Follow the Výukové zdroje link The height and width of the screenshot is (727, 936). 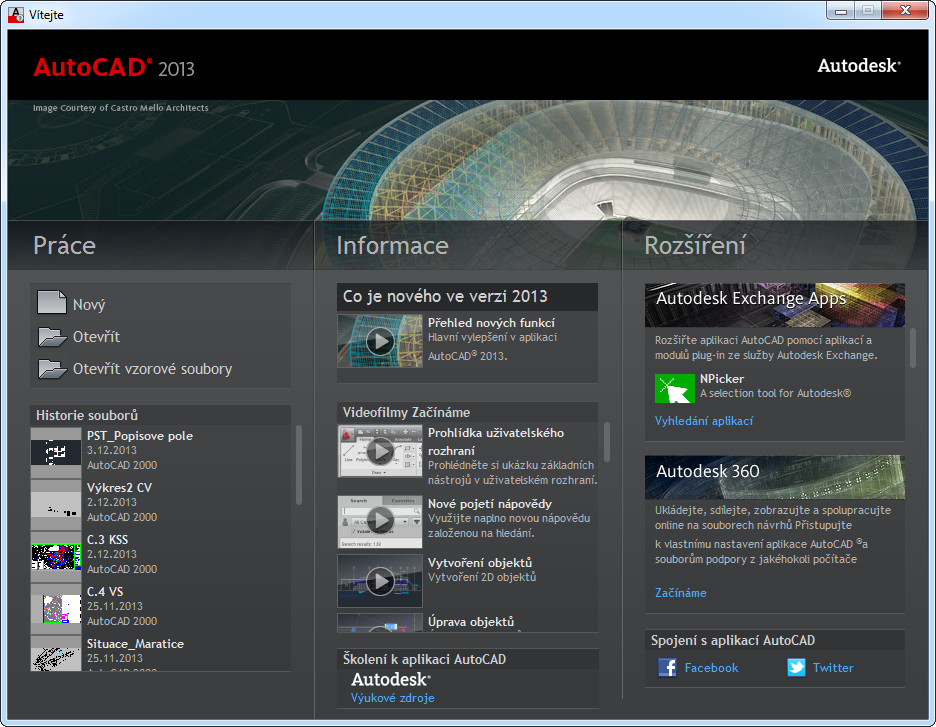[x=392, y=698]
